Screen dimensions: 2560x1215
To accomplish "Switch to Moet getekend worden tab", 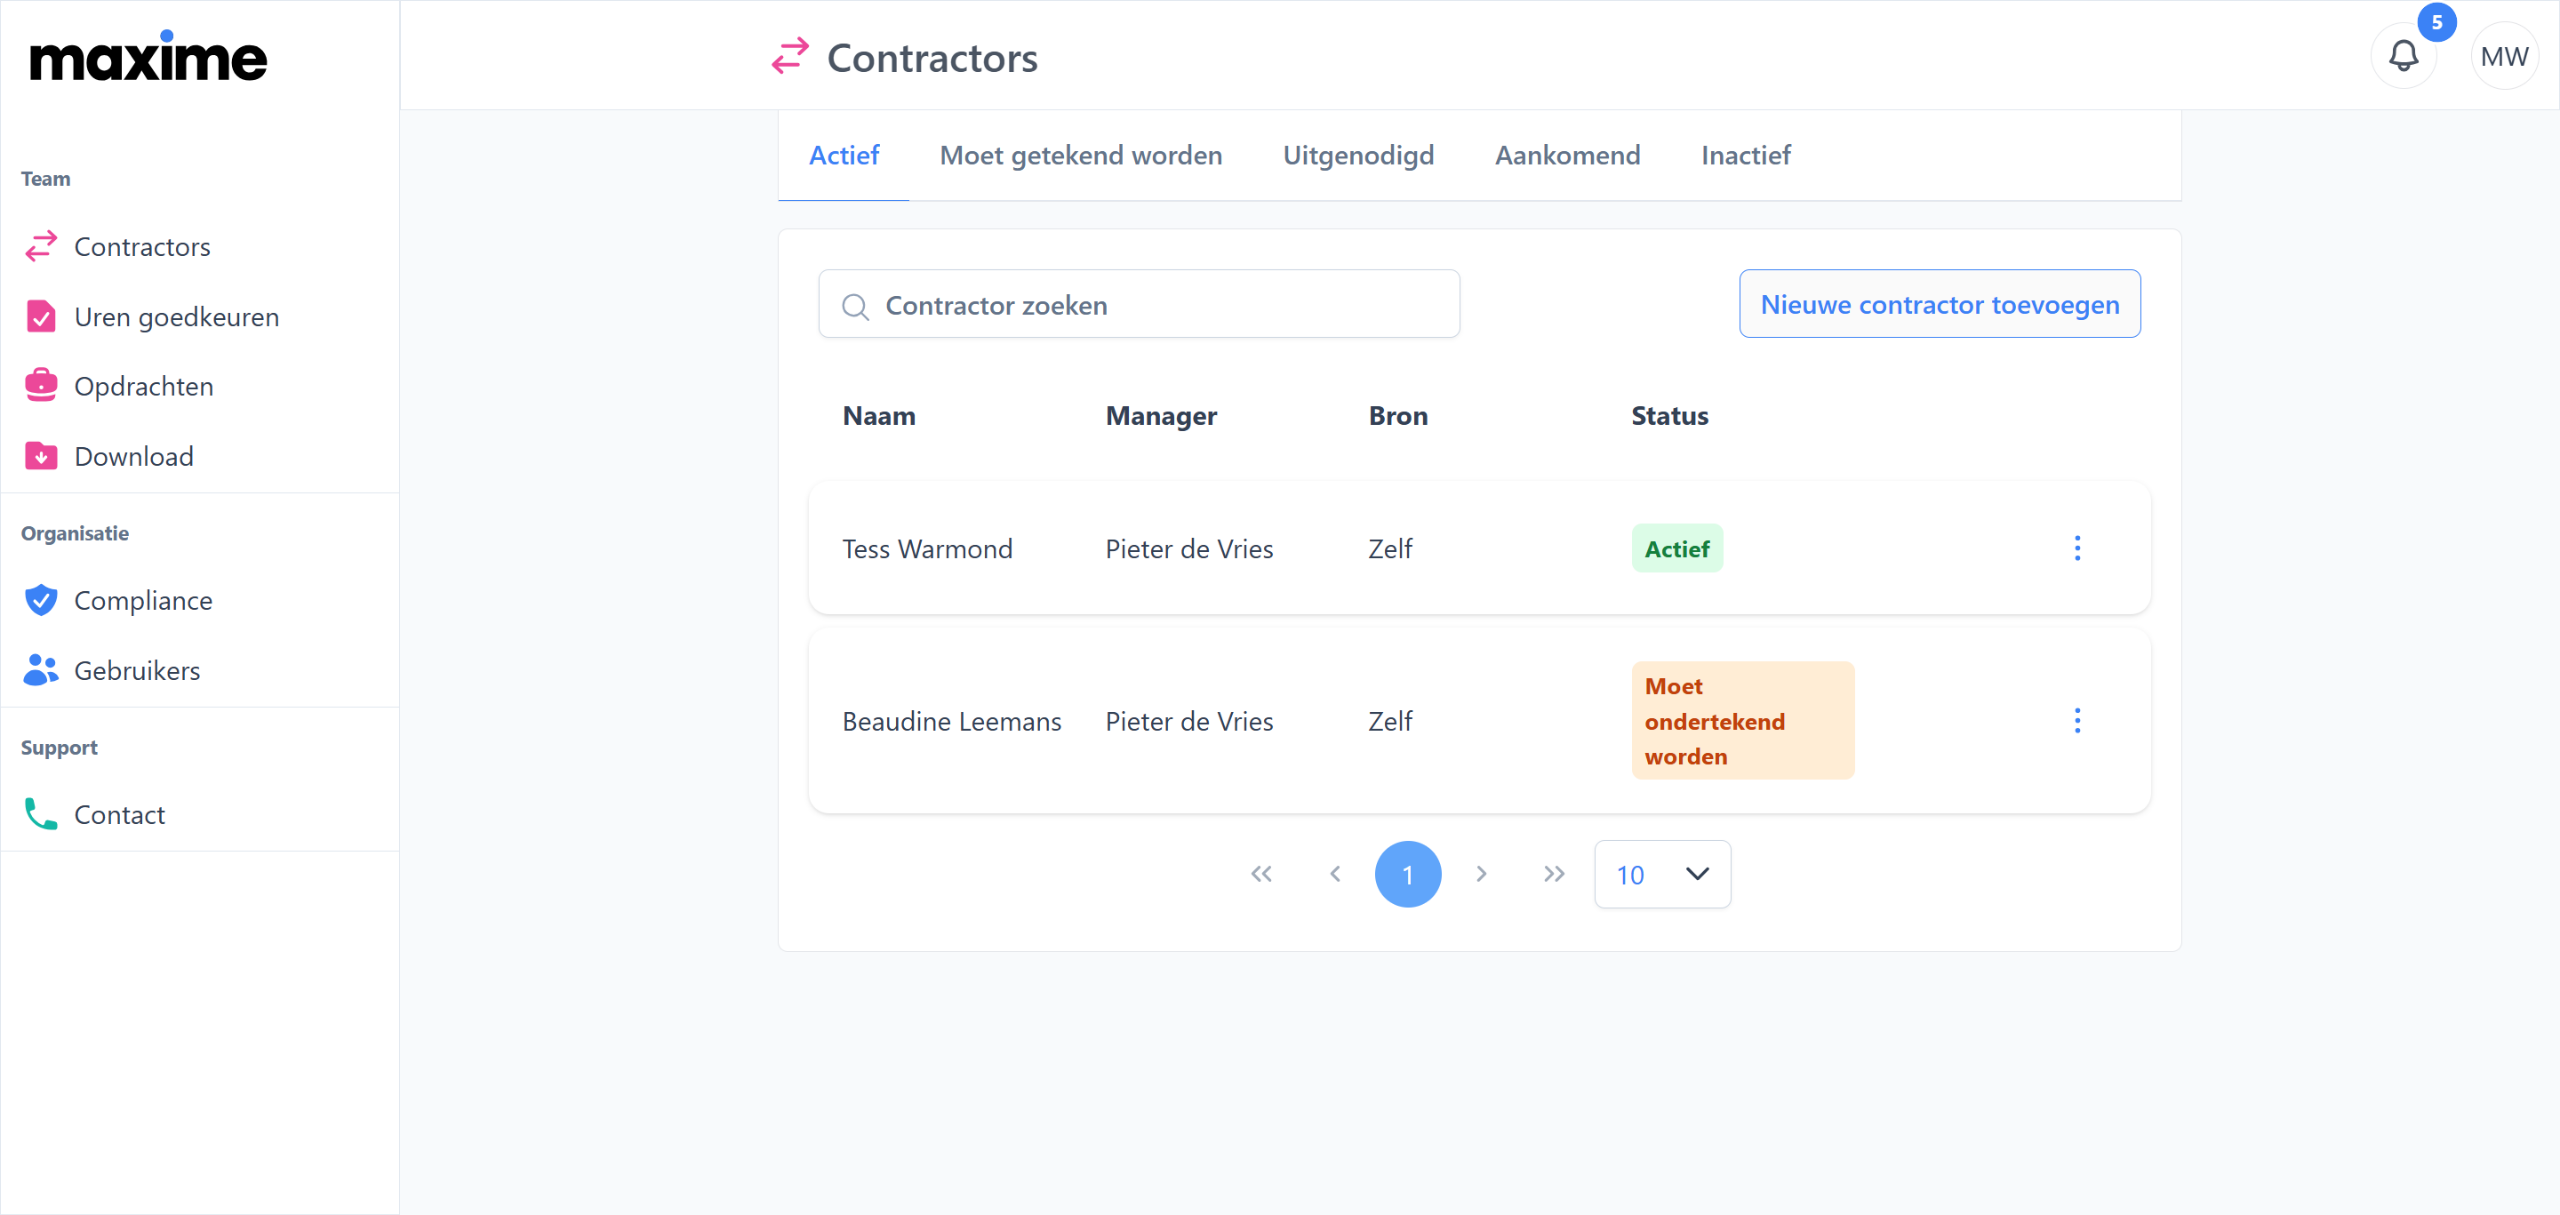I will (1080, 156).
